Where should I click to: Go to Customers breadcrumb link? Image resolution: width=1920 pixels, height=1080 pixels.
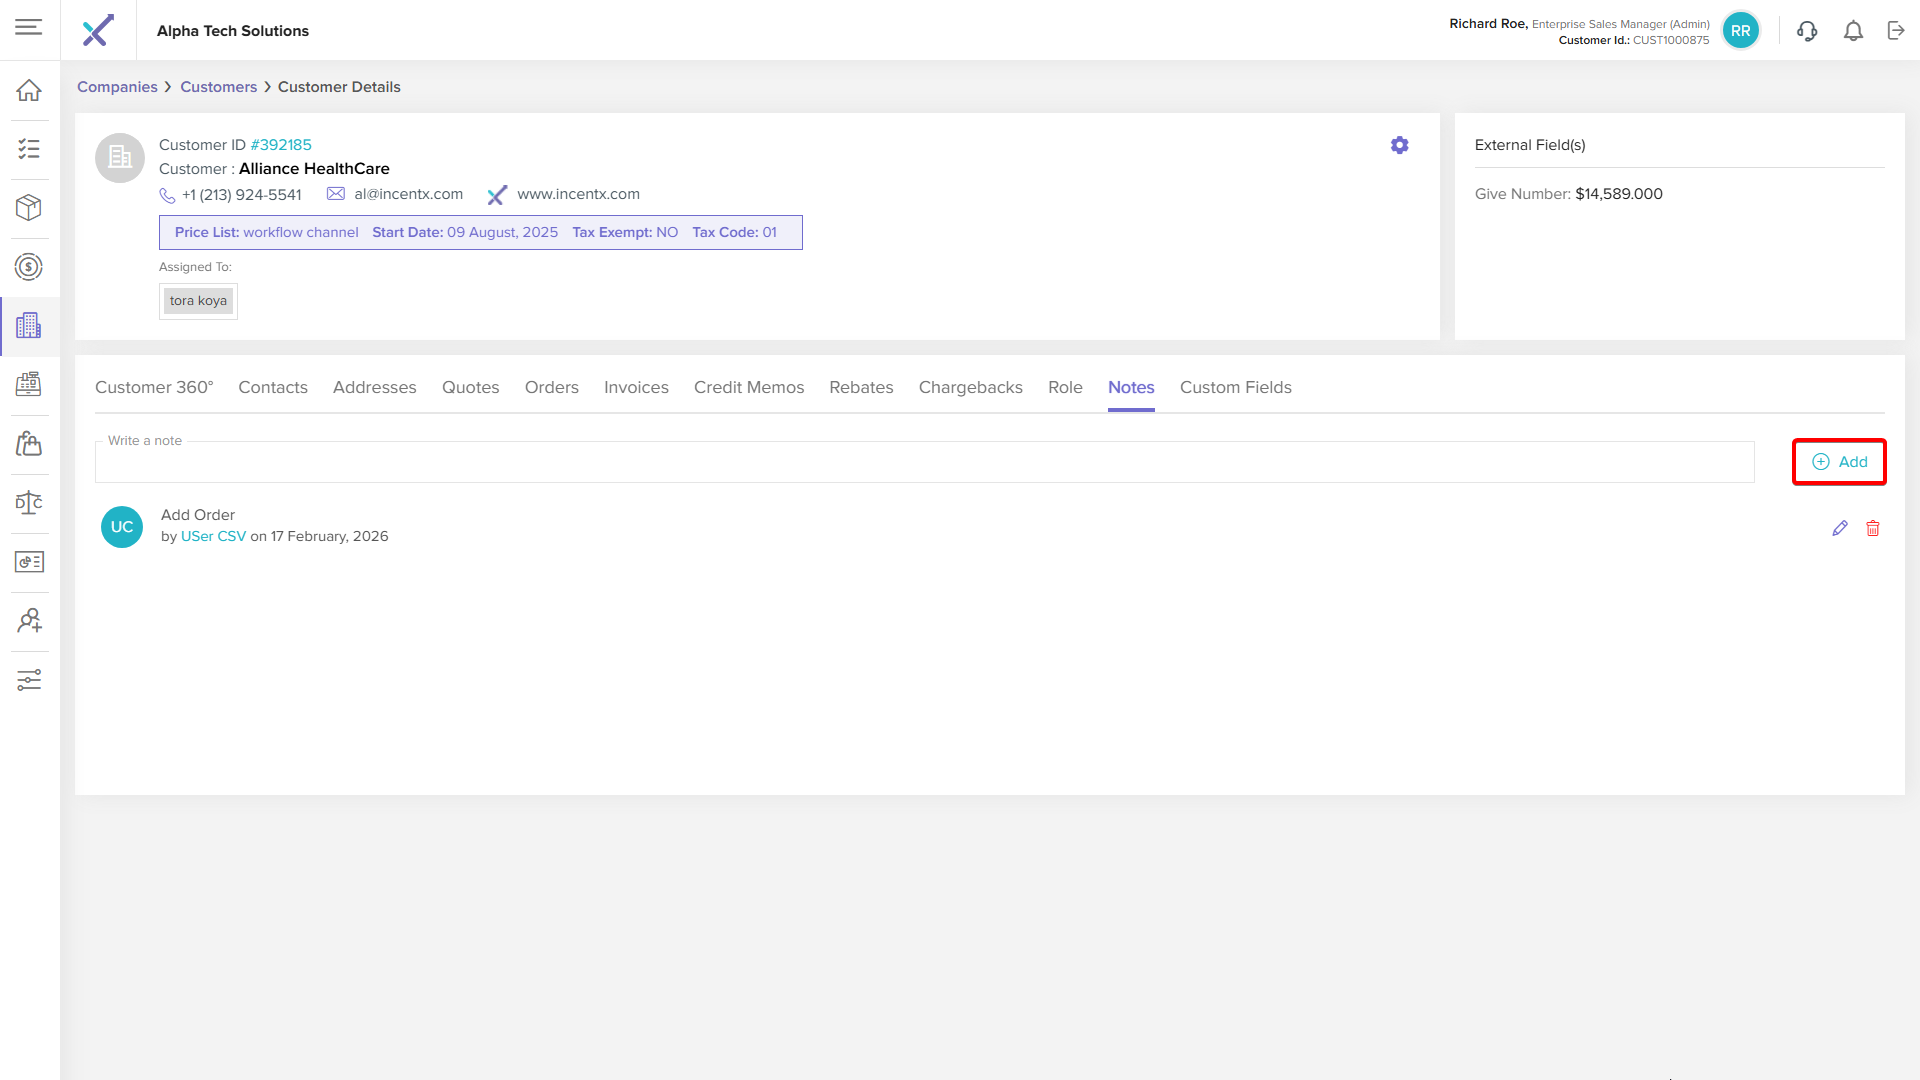pyautogui.click(x=218, y=87)
